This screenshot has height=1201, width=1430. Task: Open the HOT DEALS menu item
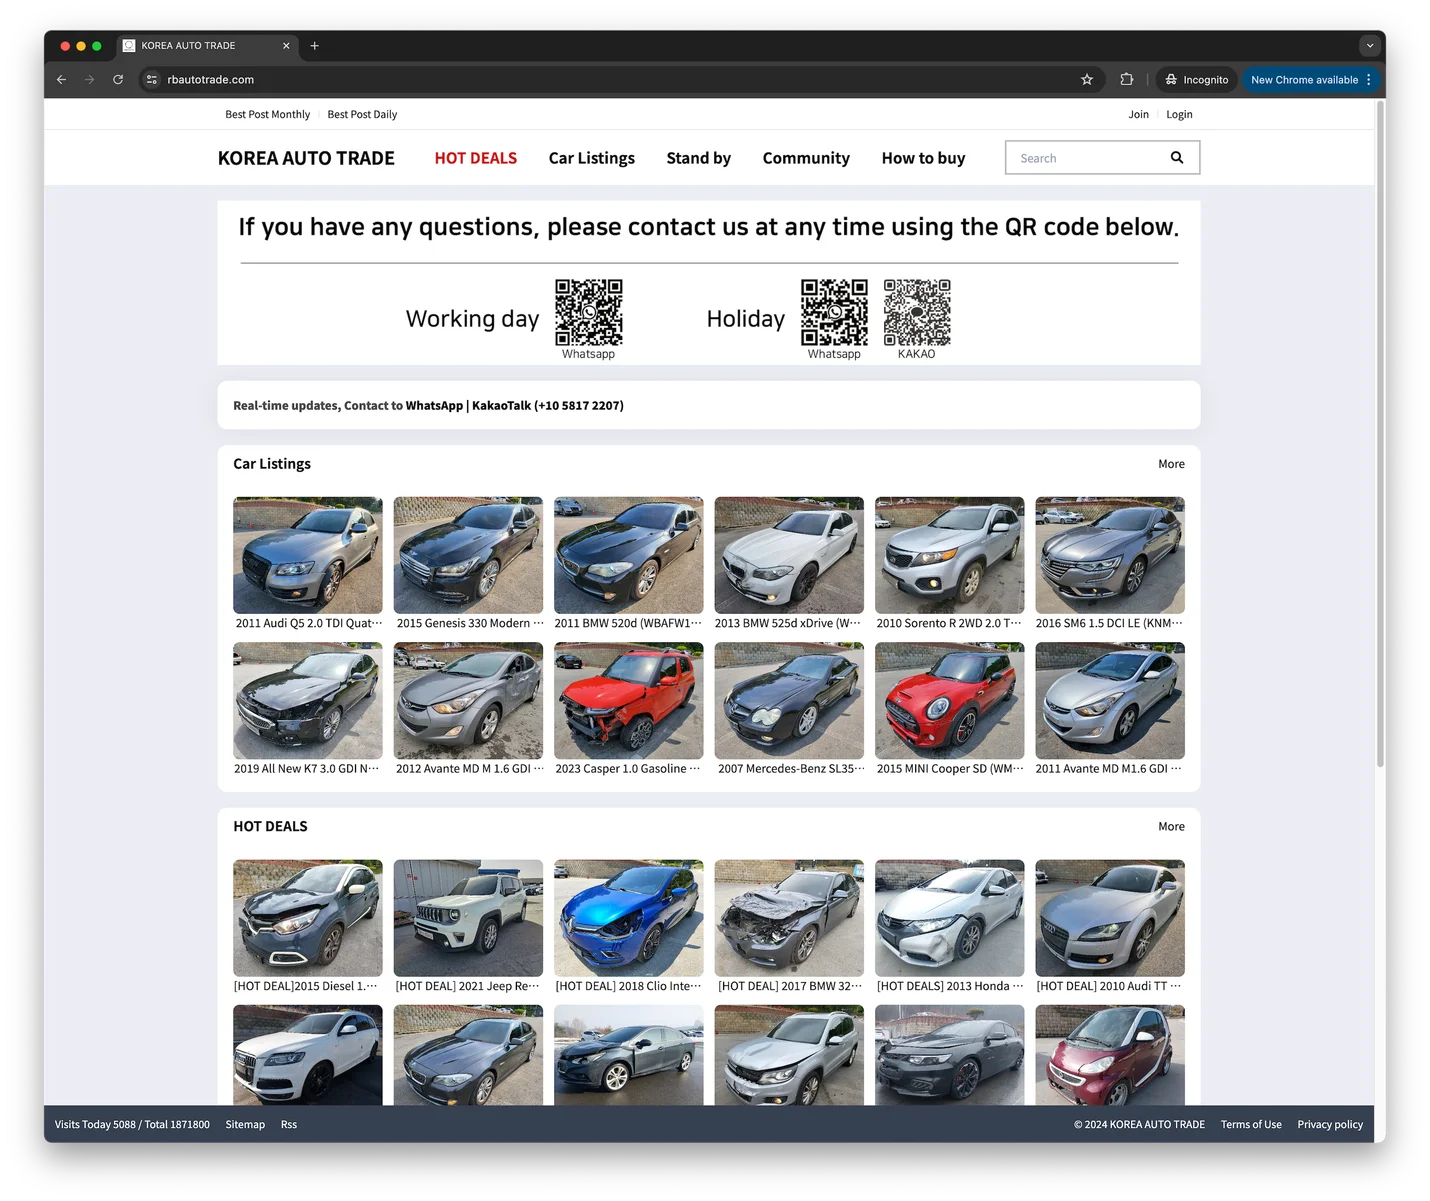[x=476, y=158]
